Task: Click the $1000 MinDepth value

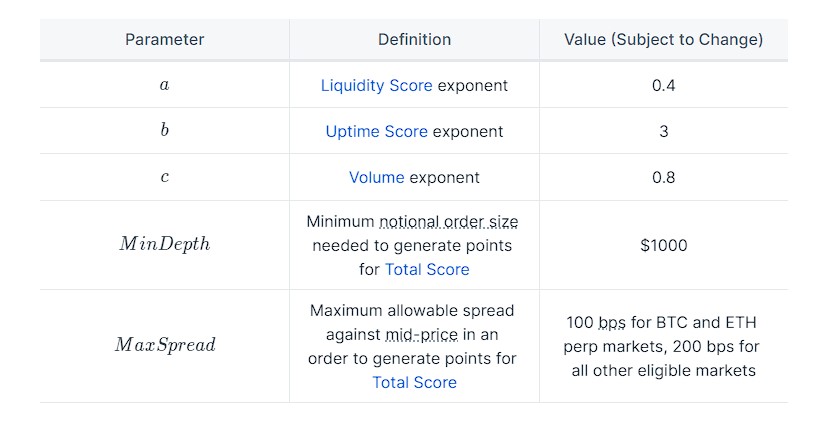Action: click(x=663, y=245)
